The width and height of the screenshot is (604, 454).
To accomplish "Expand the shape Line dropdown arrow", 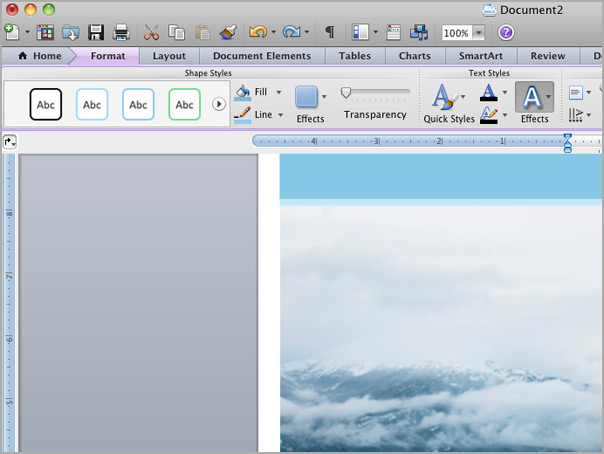I will point(280,115).
